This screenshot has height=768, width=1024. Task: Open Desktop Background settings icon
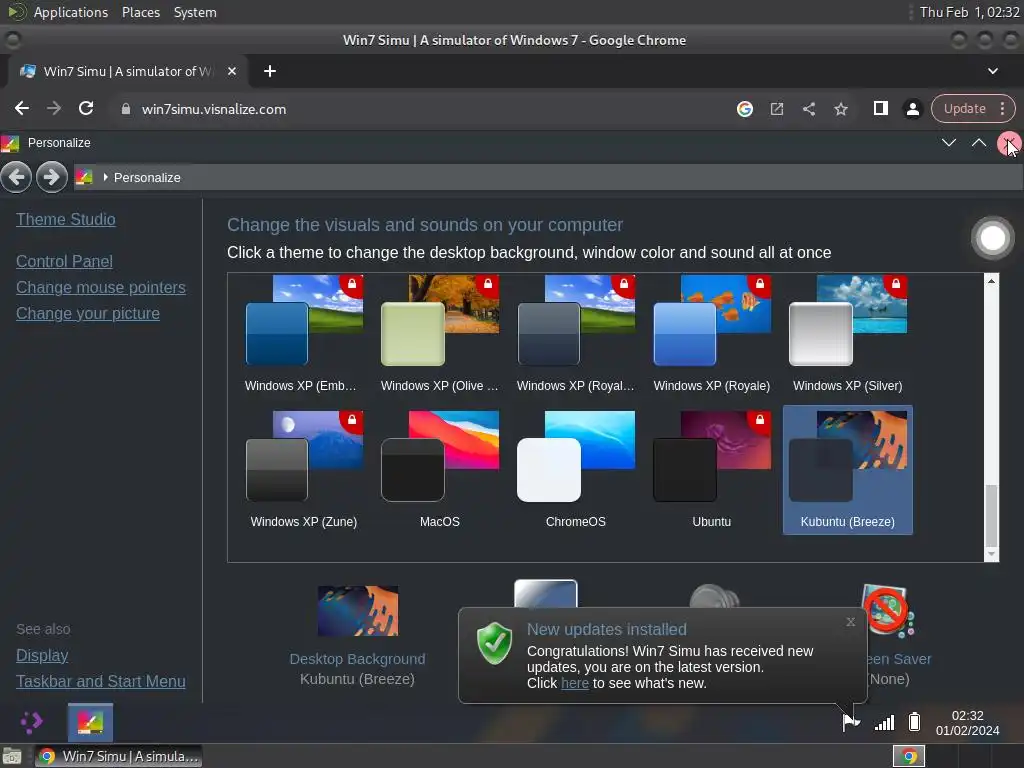(x=358, y=611)
